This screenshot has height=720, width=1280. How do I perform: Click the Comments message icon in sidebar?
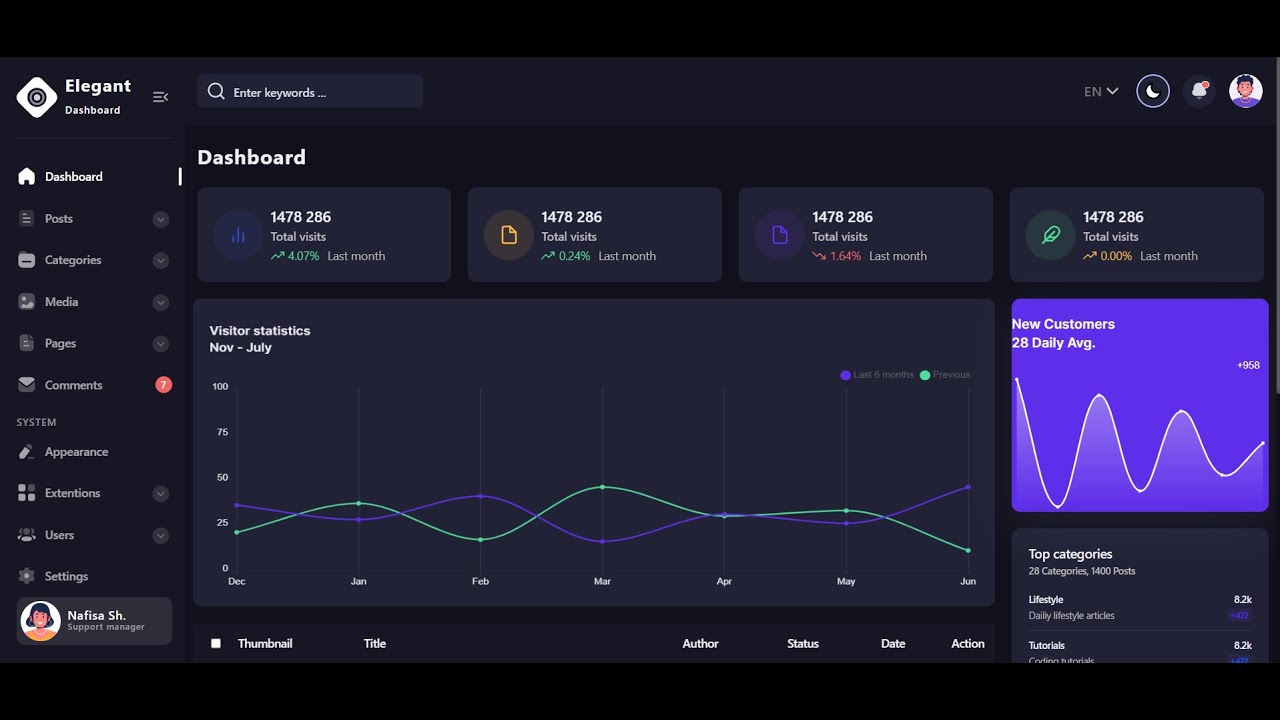tap(27, 385)
